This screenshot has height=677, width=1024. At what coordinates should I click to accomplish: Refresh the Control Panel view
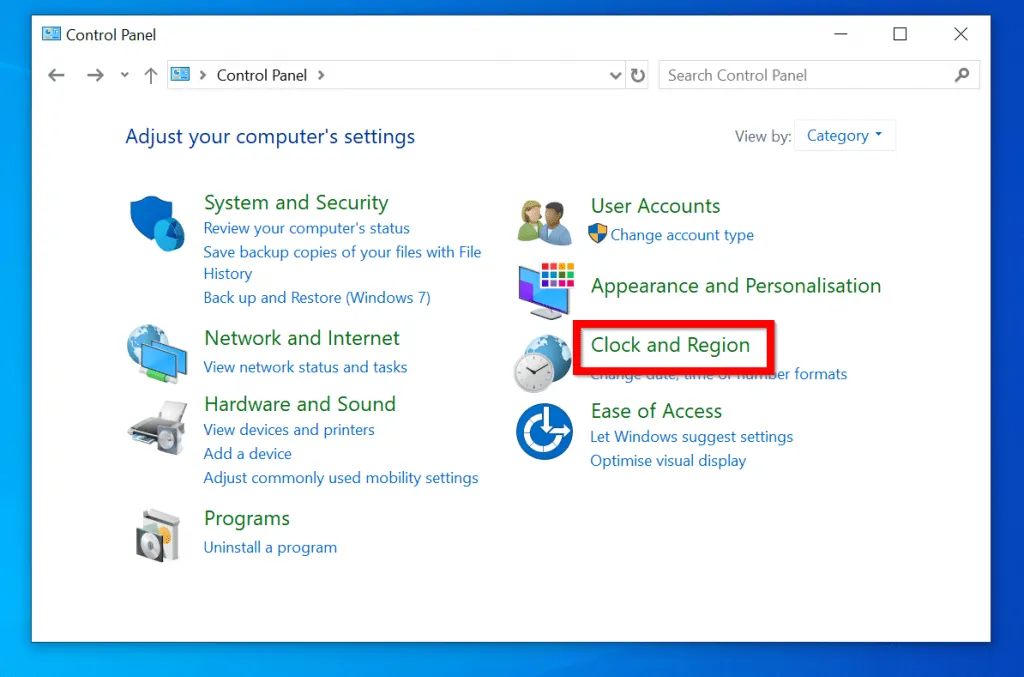(x=638, y=76)
